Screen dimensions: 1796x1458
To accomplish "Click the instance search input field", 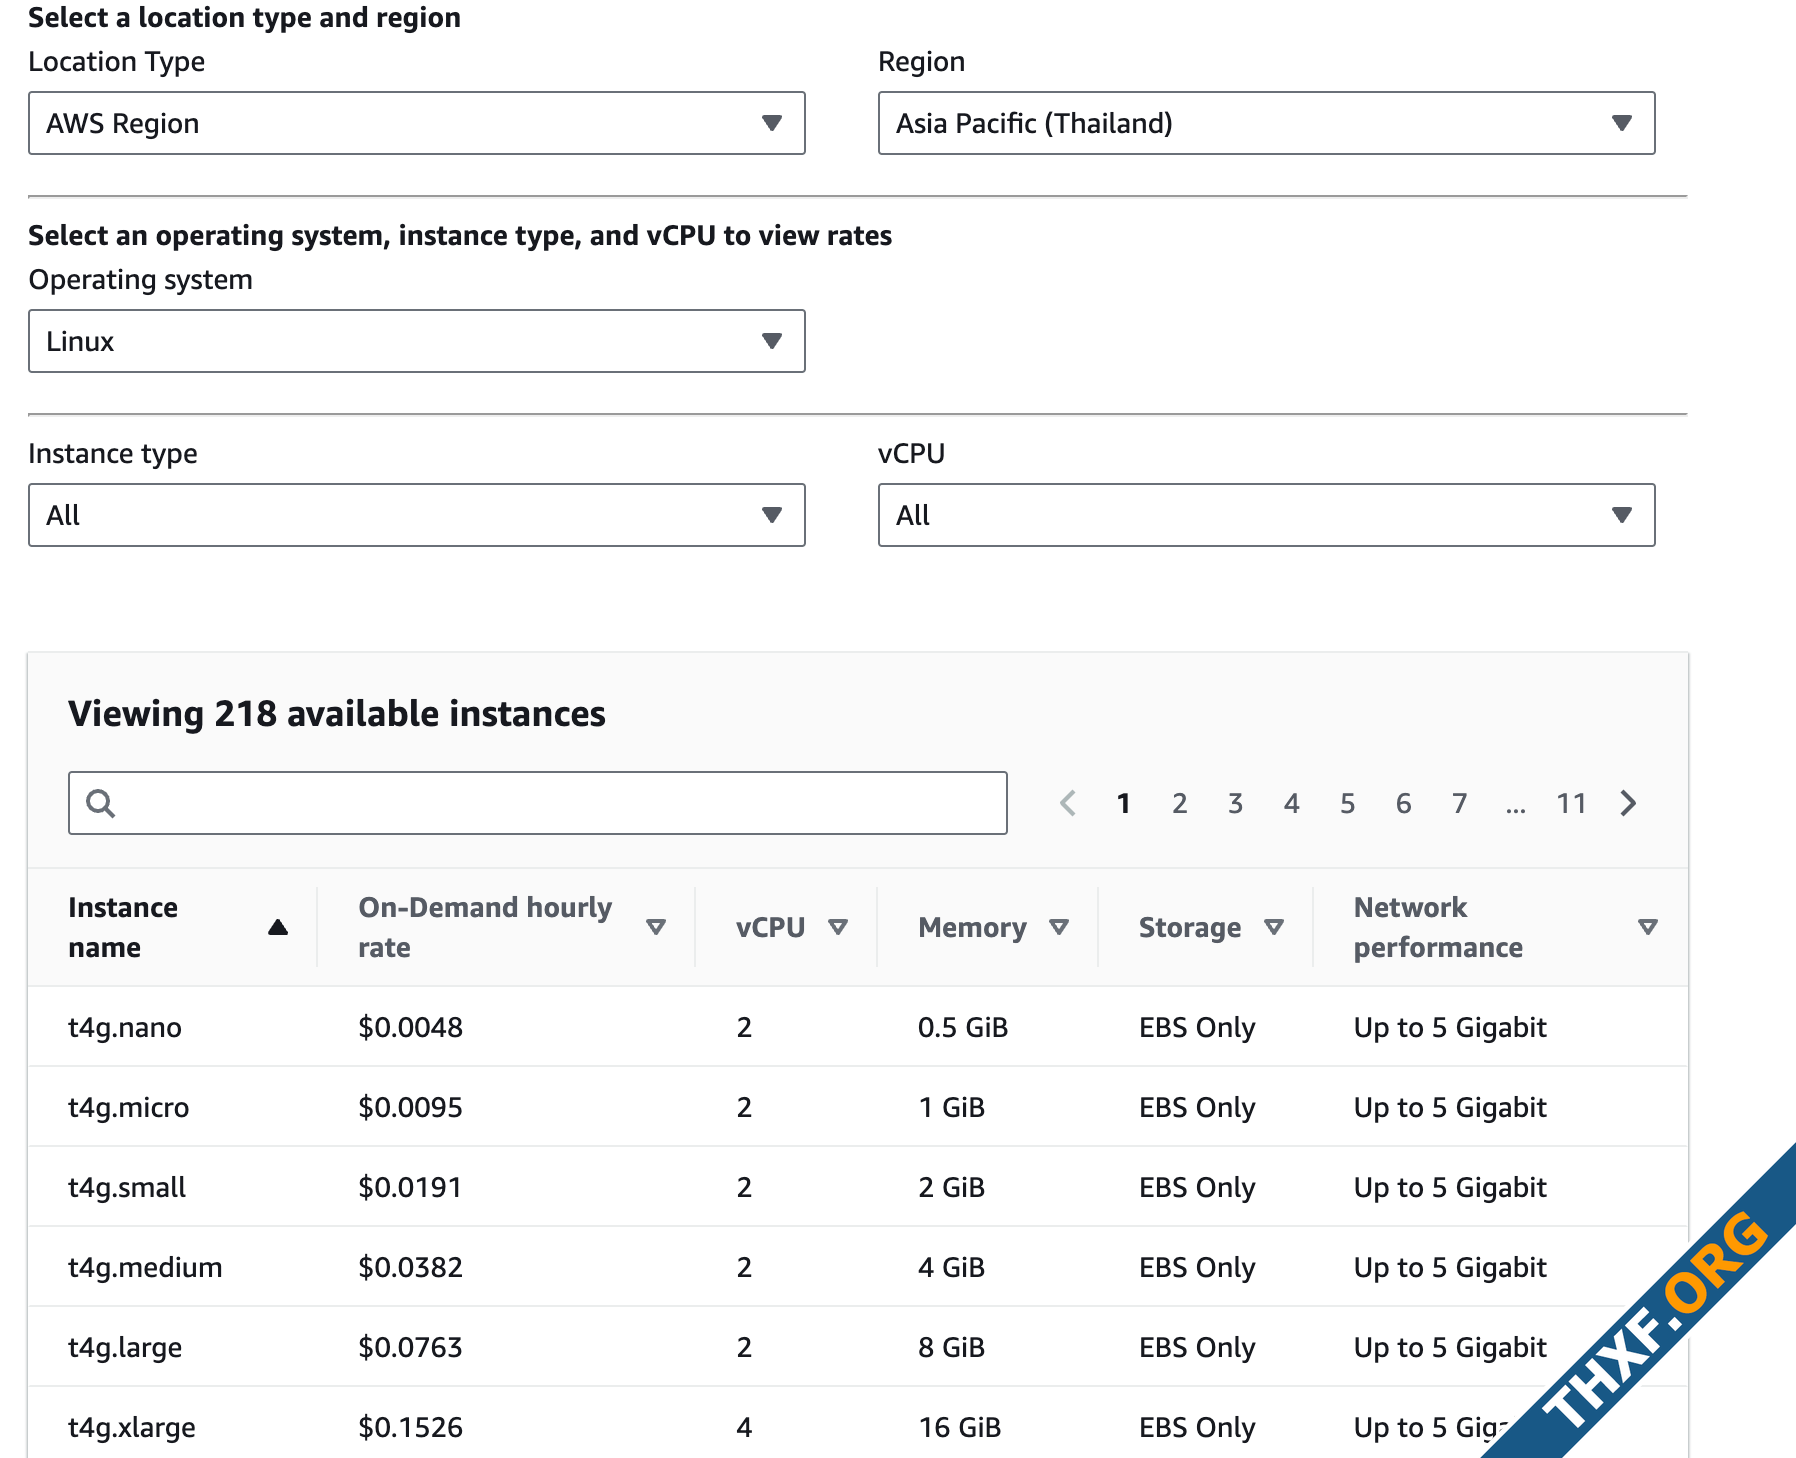I will [x=537, y=803].
